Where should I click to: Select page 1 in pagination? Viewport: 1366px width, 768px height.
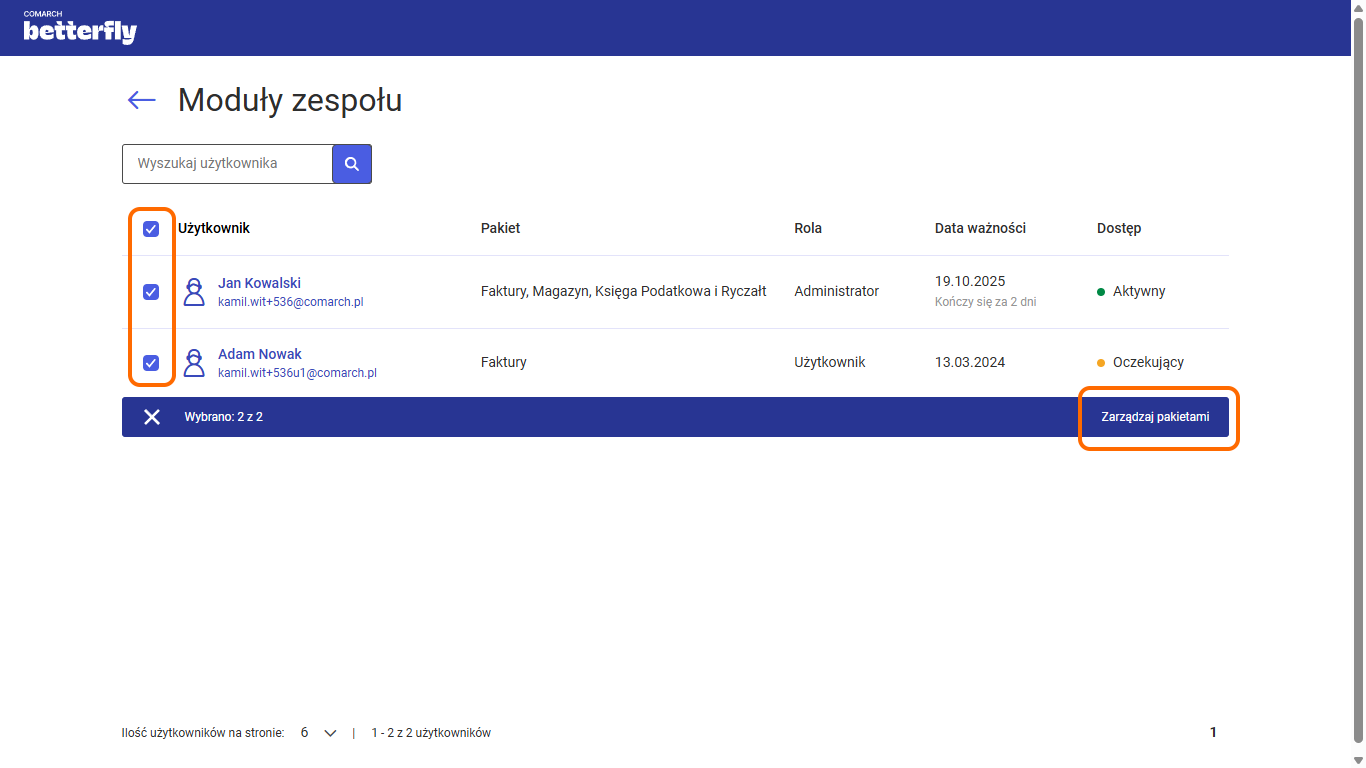1213,733
